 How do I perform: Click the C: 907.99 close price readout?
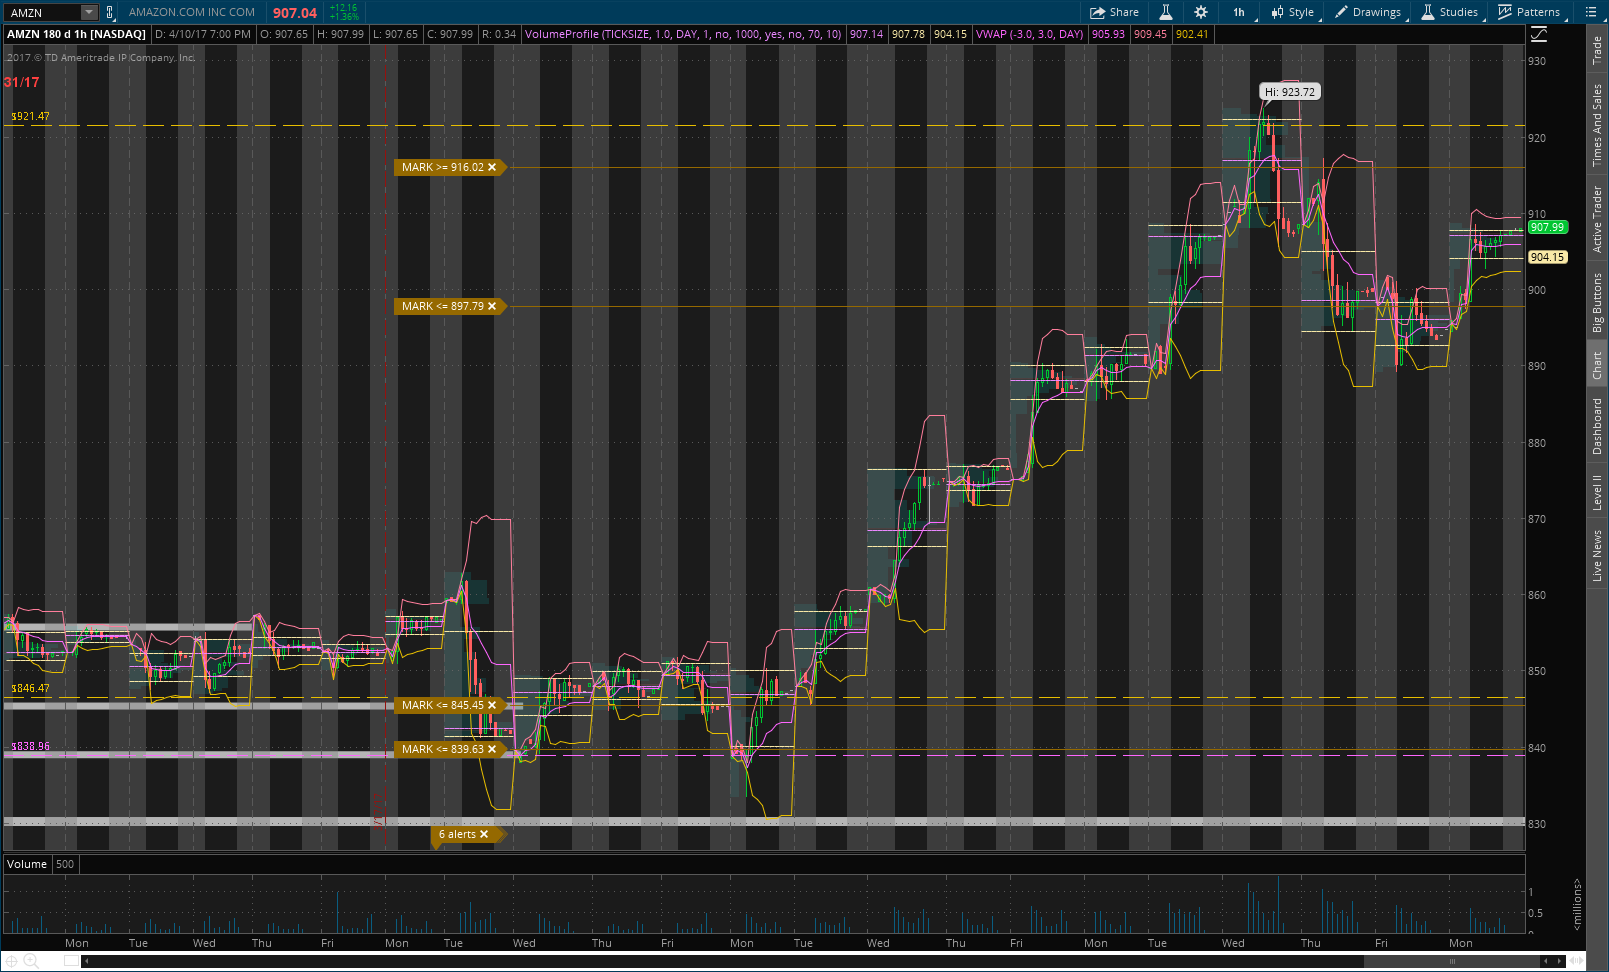tap(450, 34)
